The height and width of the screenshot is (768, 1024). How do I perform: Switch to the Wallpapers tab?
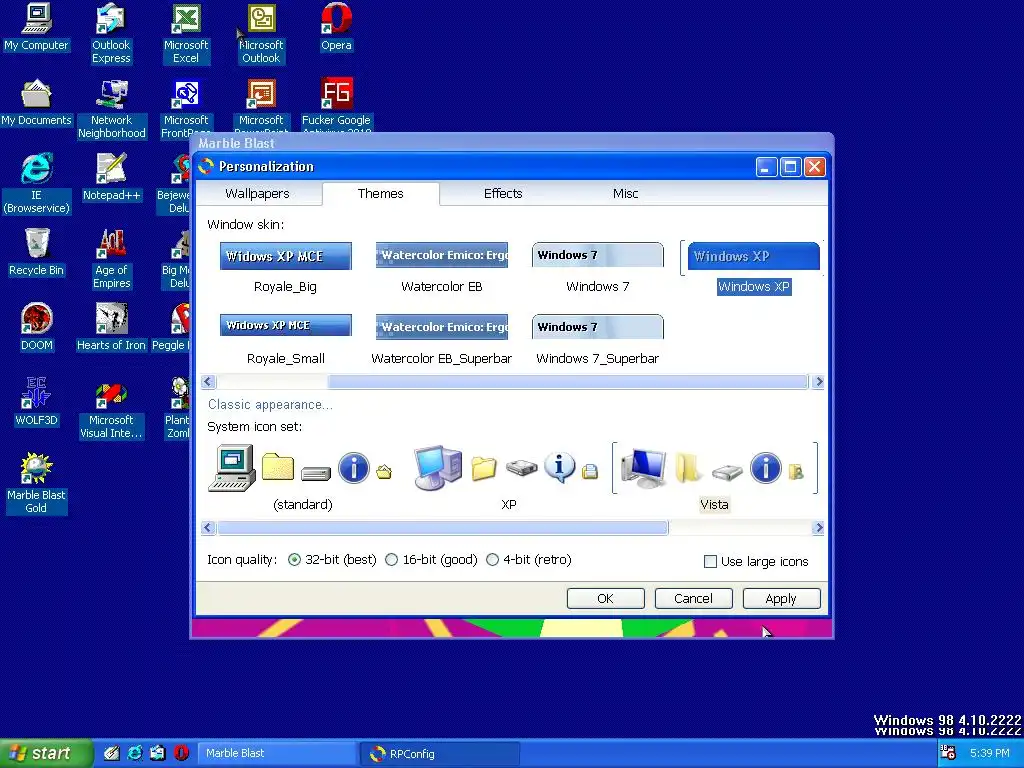[x=257, y=193]
